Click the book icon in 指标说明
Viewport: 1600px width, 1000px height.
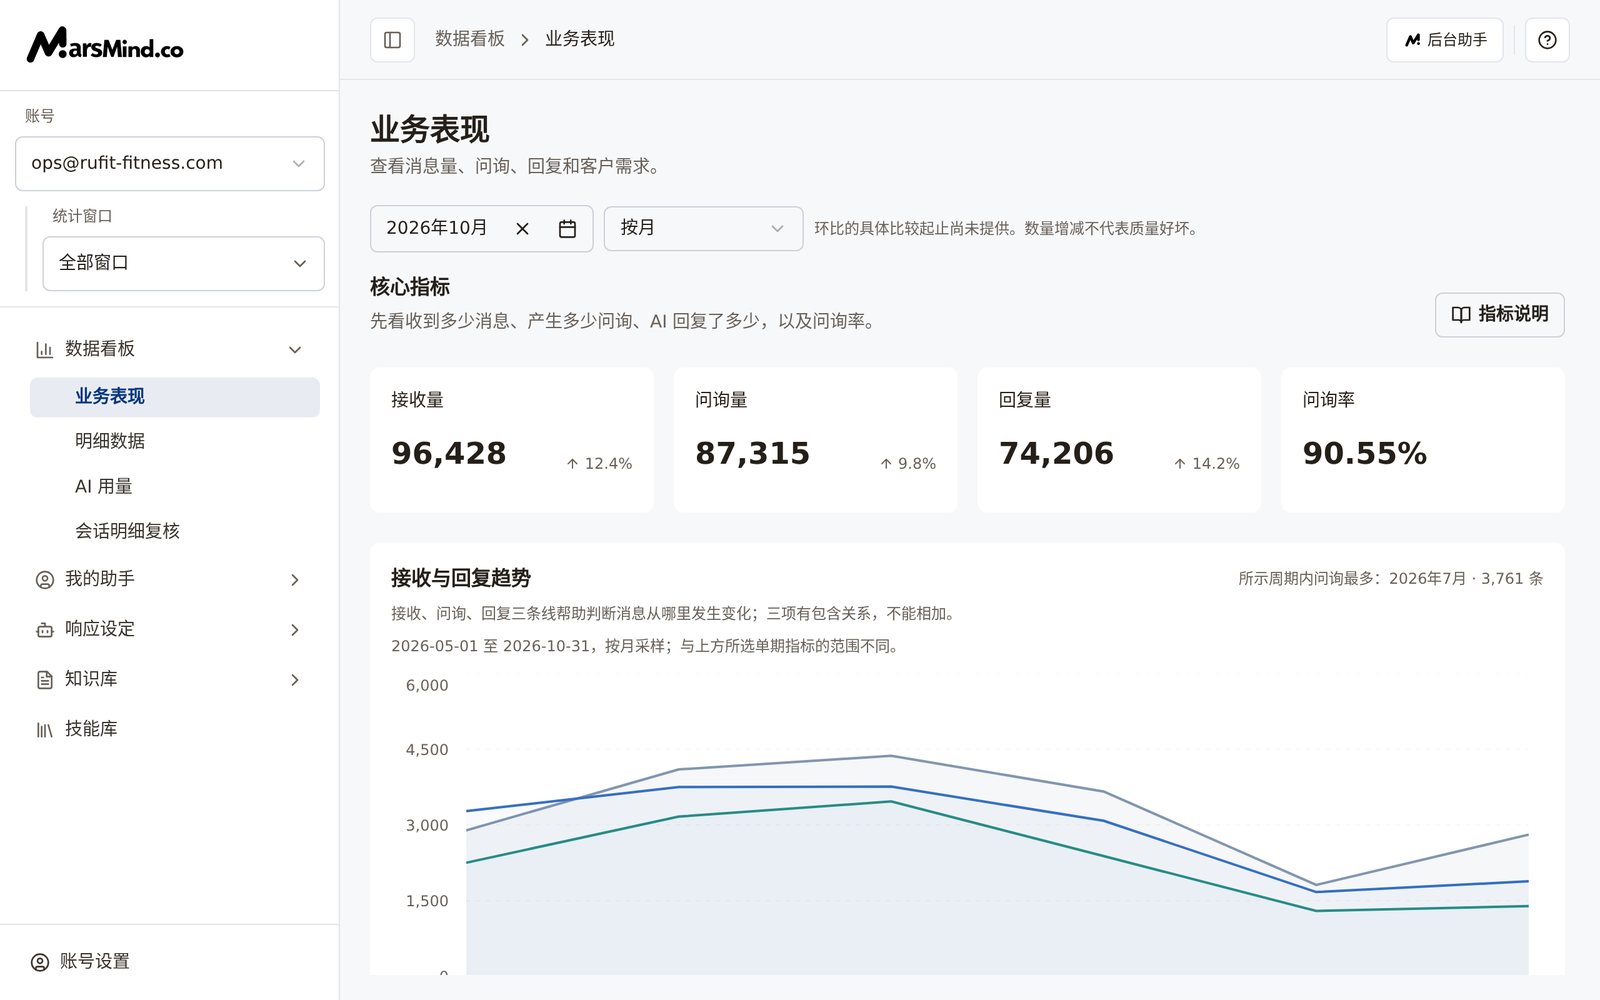[x=1460, y=315]
